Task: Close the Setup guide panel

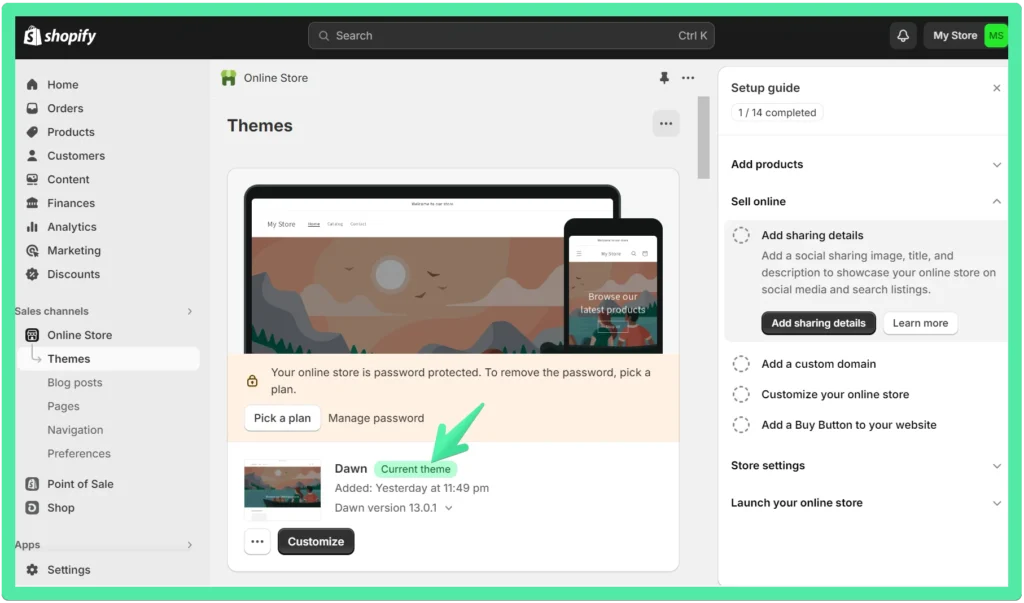Action: (997, 88)
